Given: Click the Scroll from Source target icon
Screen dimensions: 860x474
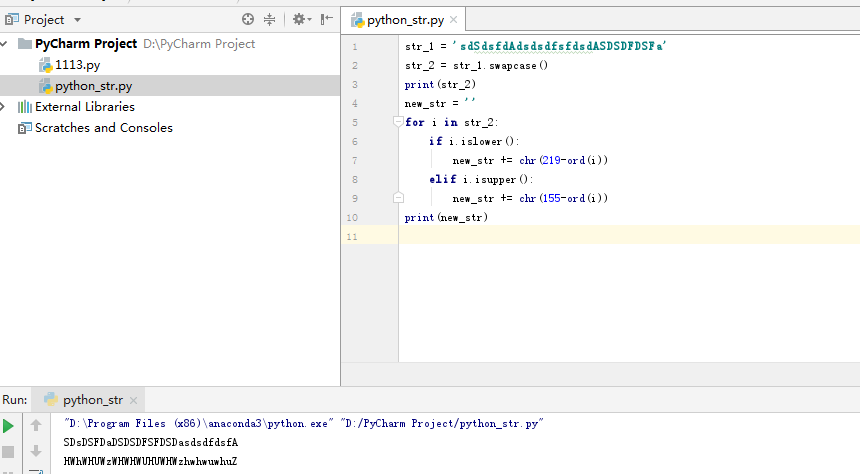Looking at the screenshot, I should [x=248, y=19].
